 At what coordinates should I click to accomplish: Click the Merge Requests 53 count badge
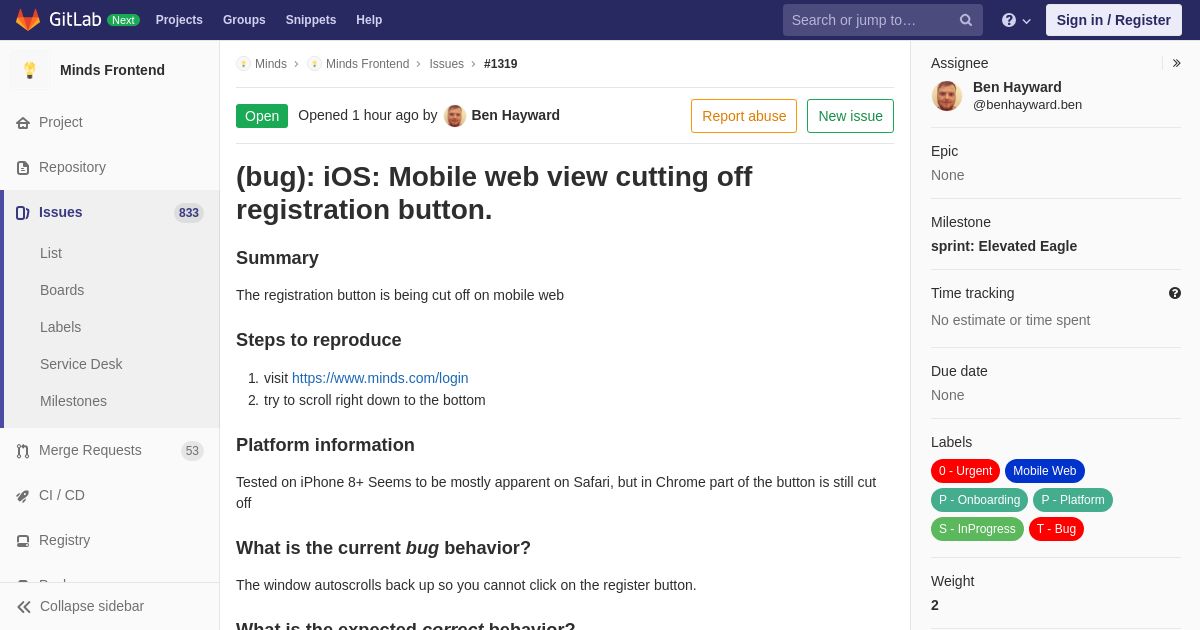(x=192, y=451)
